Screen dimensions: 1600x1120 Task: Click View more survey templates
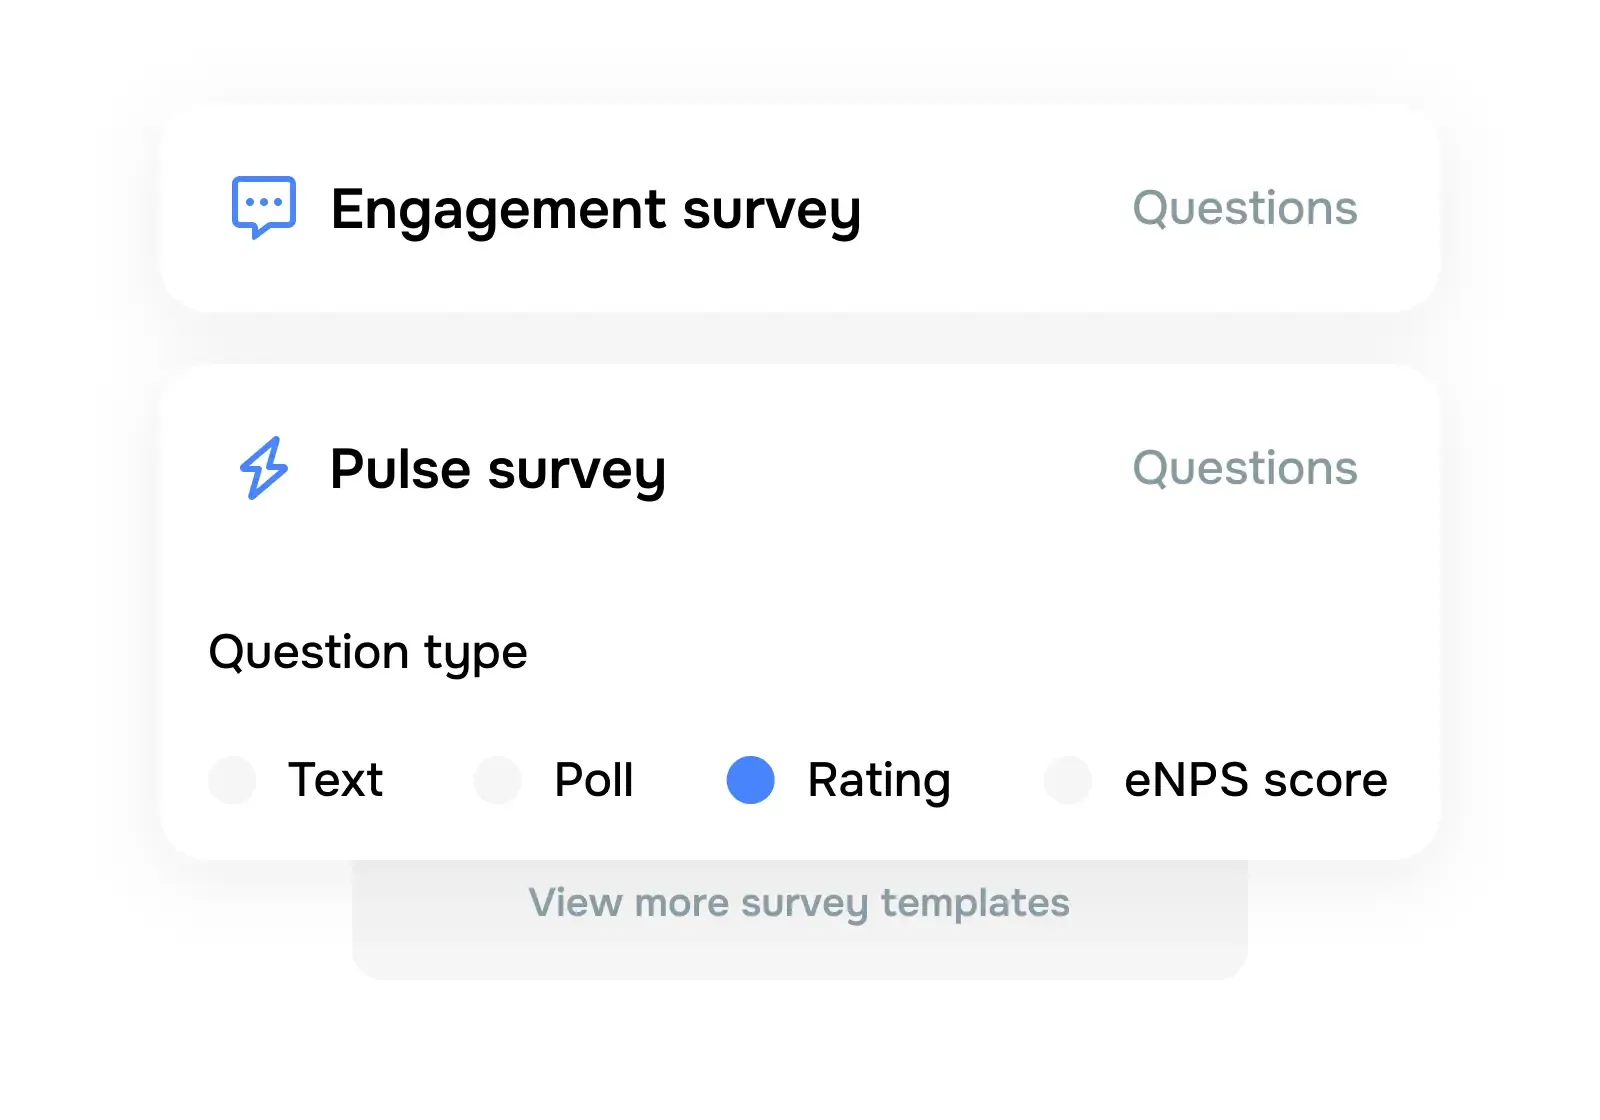click(799, 903)
